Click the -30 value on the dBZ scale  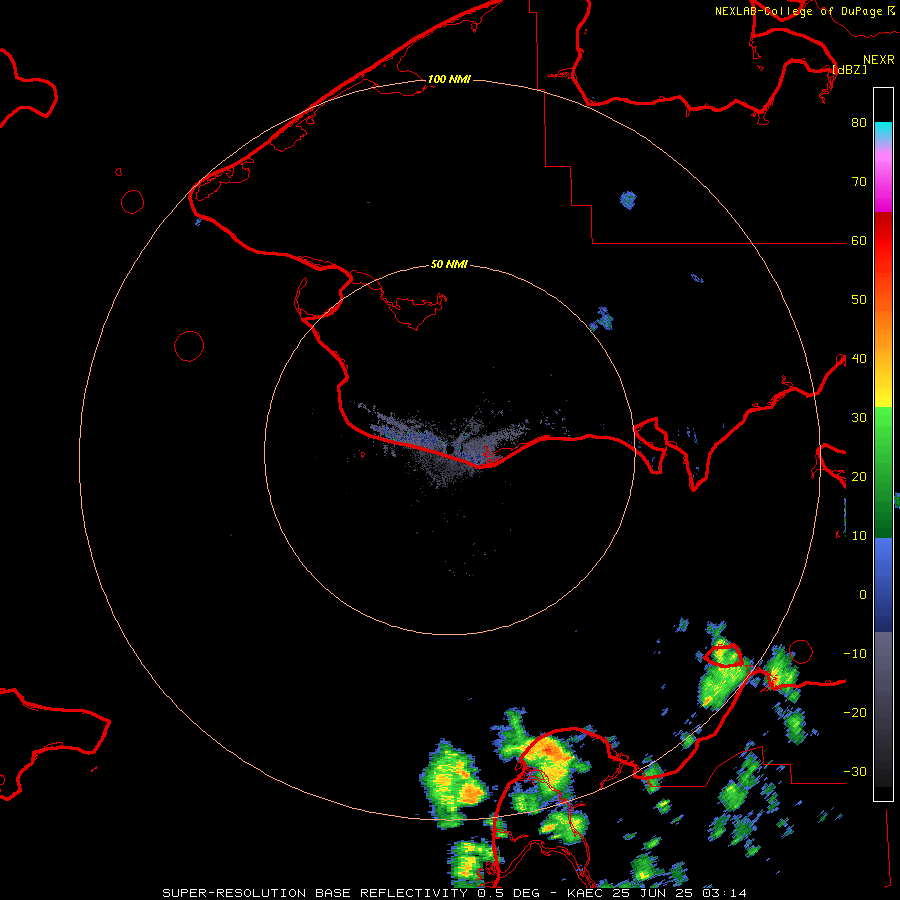click(x=855, y=771)
